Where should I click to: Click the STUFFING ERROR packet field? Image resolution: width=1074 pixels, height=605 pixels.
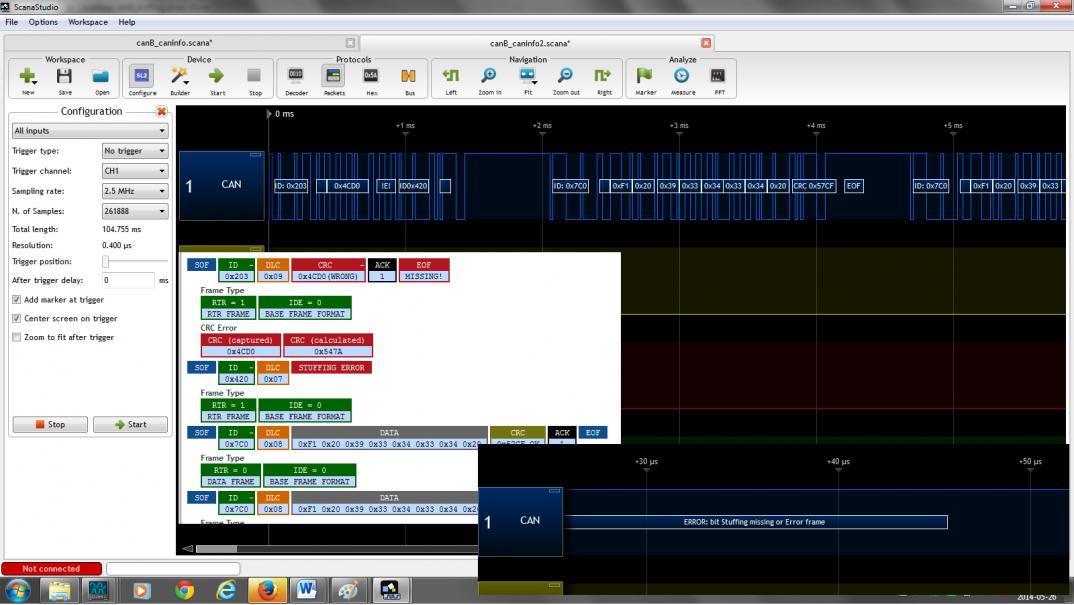pos(332,368)
